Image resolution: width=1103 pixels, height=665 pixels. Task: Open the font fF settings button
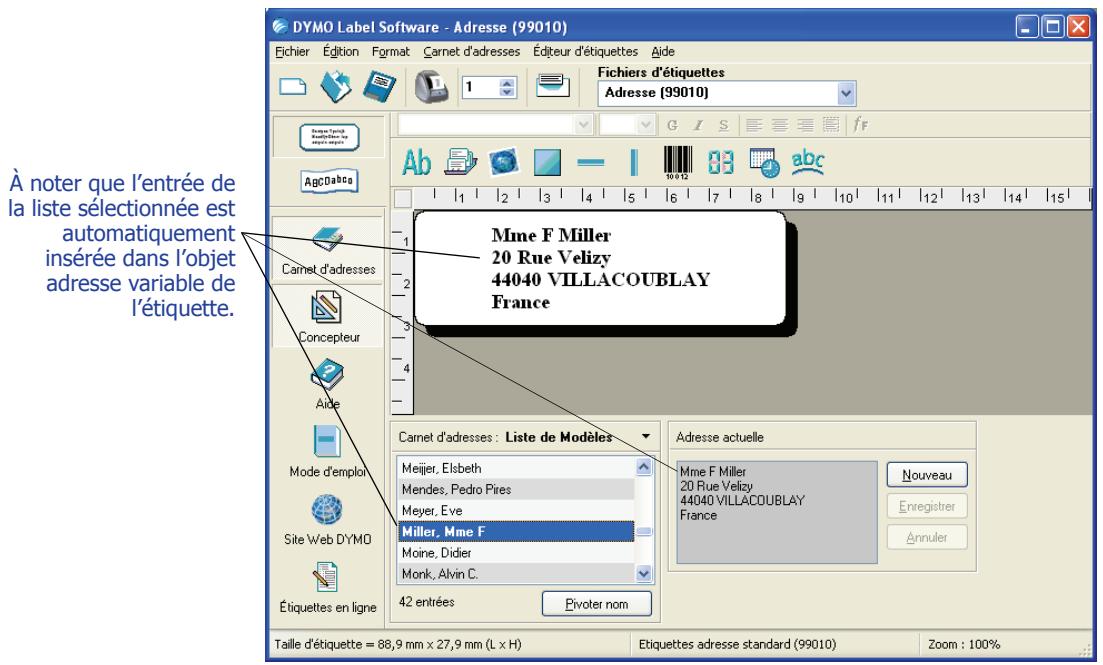coord(860,125)
